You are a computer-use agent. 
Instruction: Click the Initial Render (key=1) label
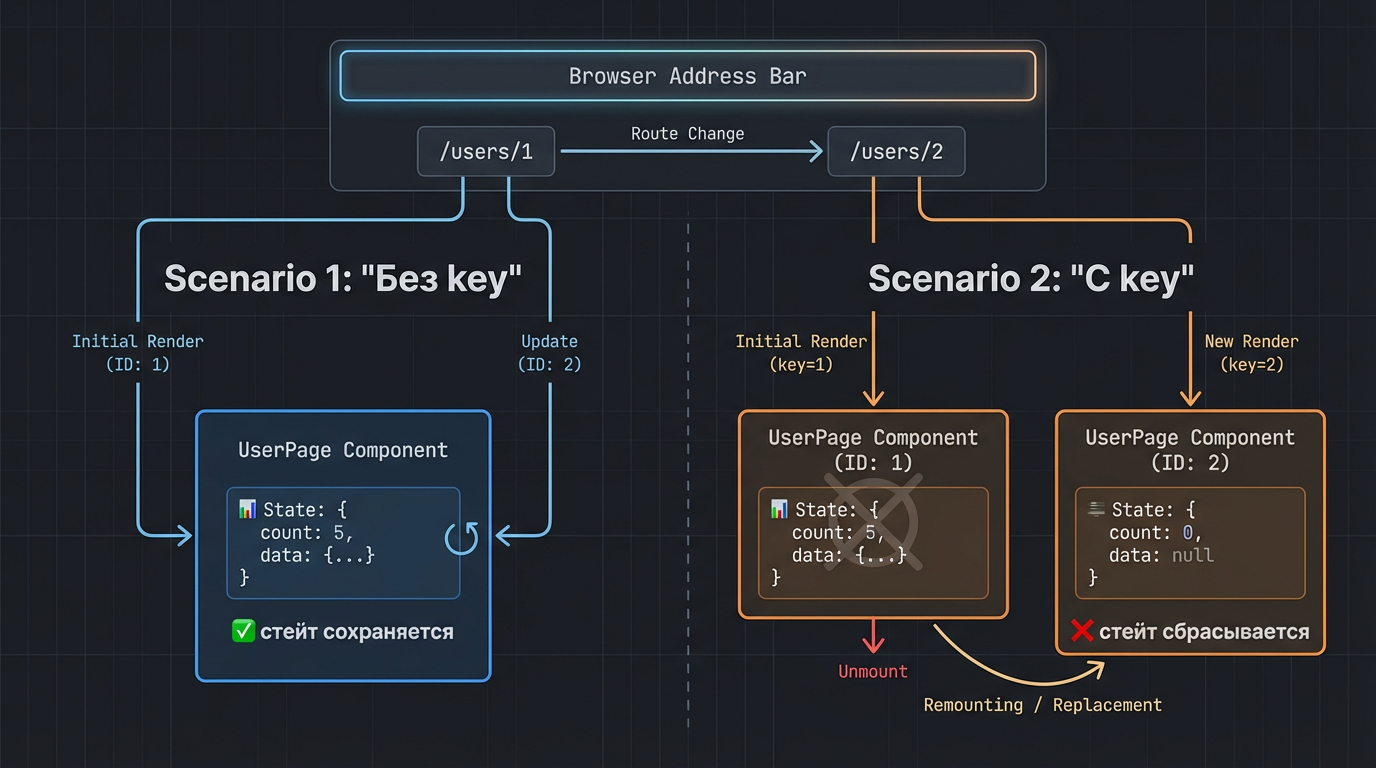coord(801,353)
